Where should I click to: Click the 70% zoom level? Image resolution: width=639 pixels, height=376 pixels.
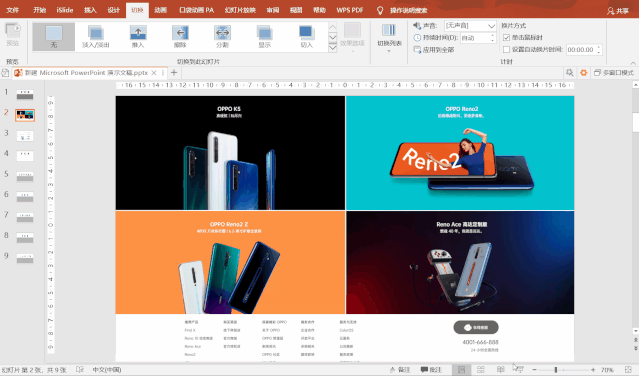tap(607, 370)
